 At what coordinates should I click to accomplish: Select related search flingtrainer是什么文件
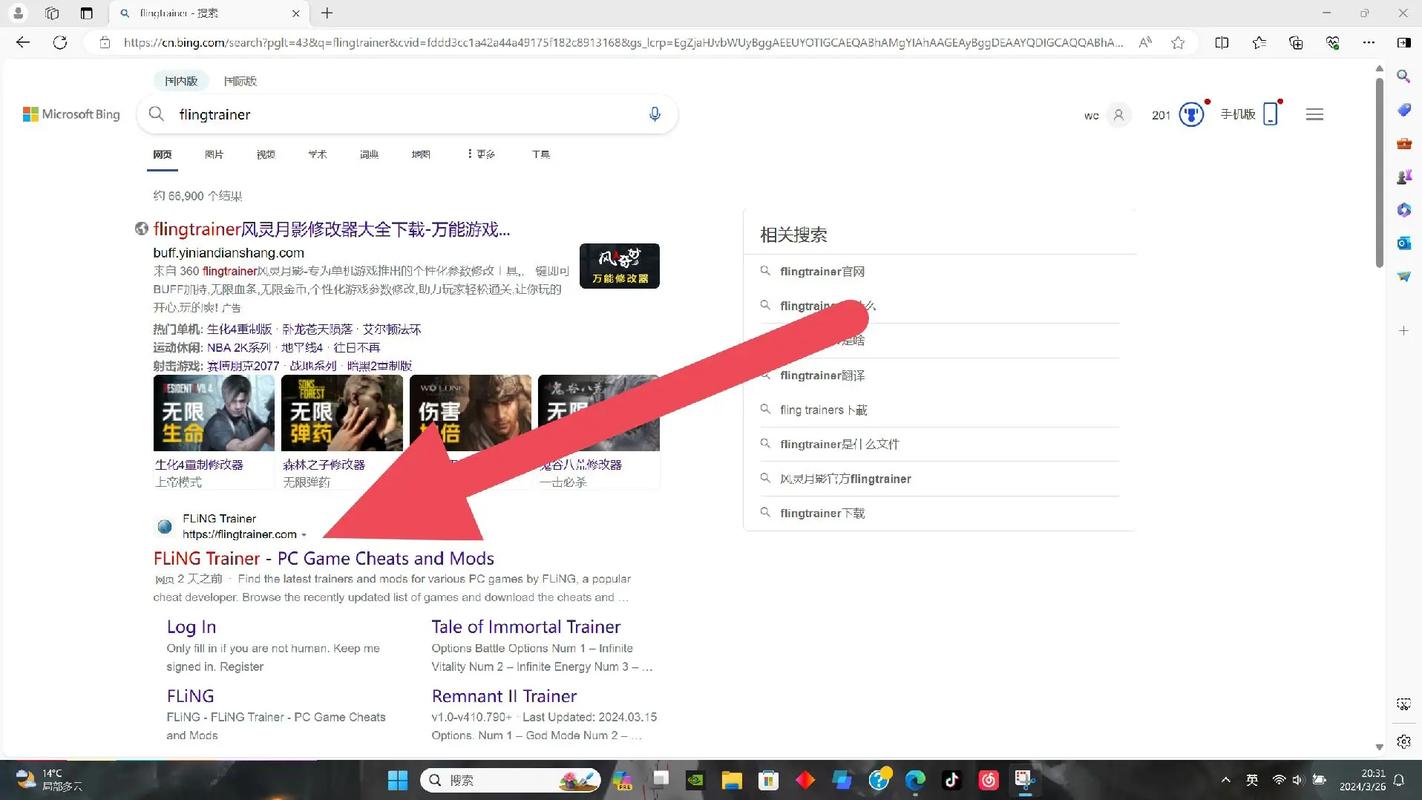pos(839,444)
